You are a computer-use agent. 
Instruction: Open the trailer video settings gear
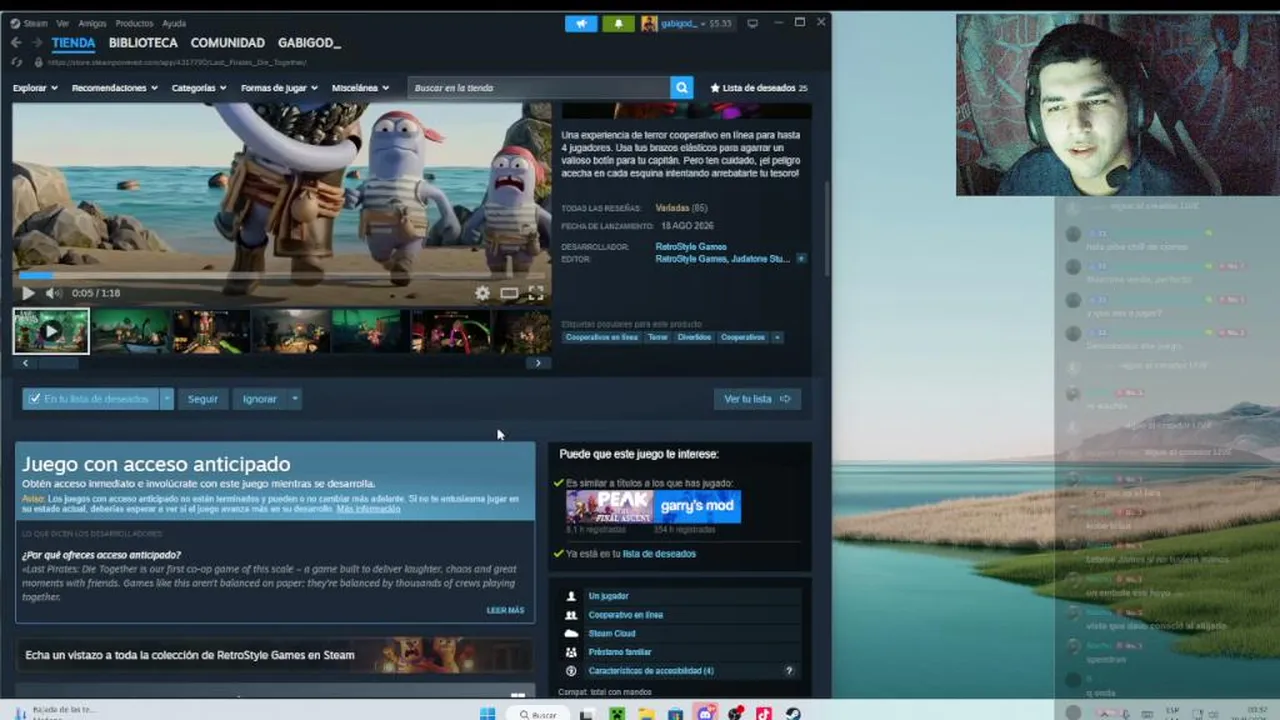tap(482, 293)
